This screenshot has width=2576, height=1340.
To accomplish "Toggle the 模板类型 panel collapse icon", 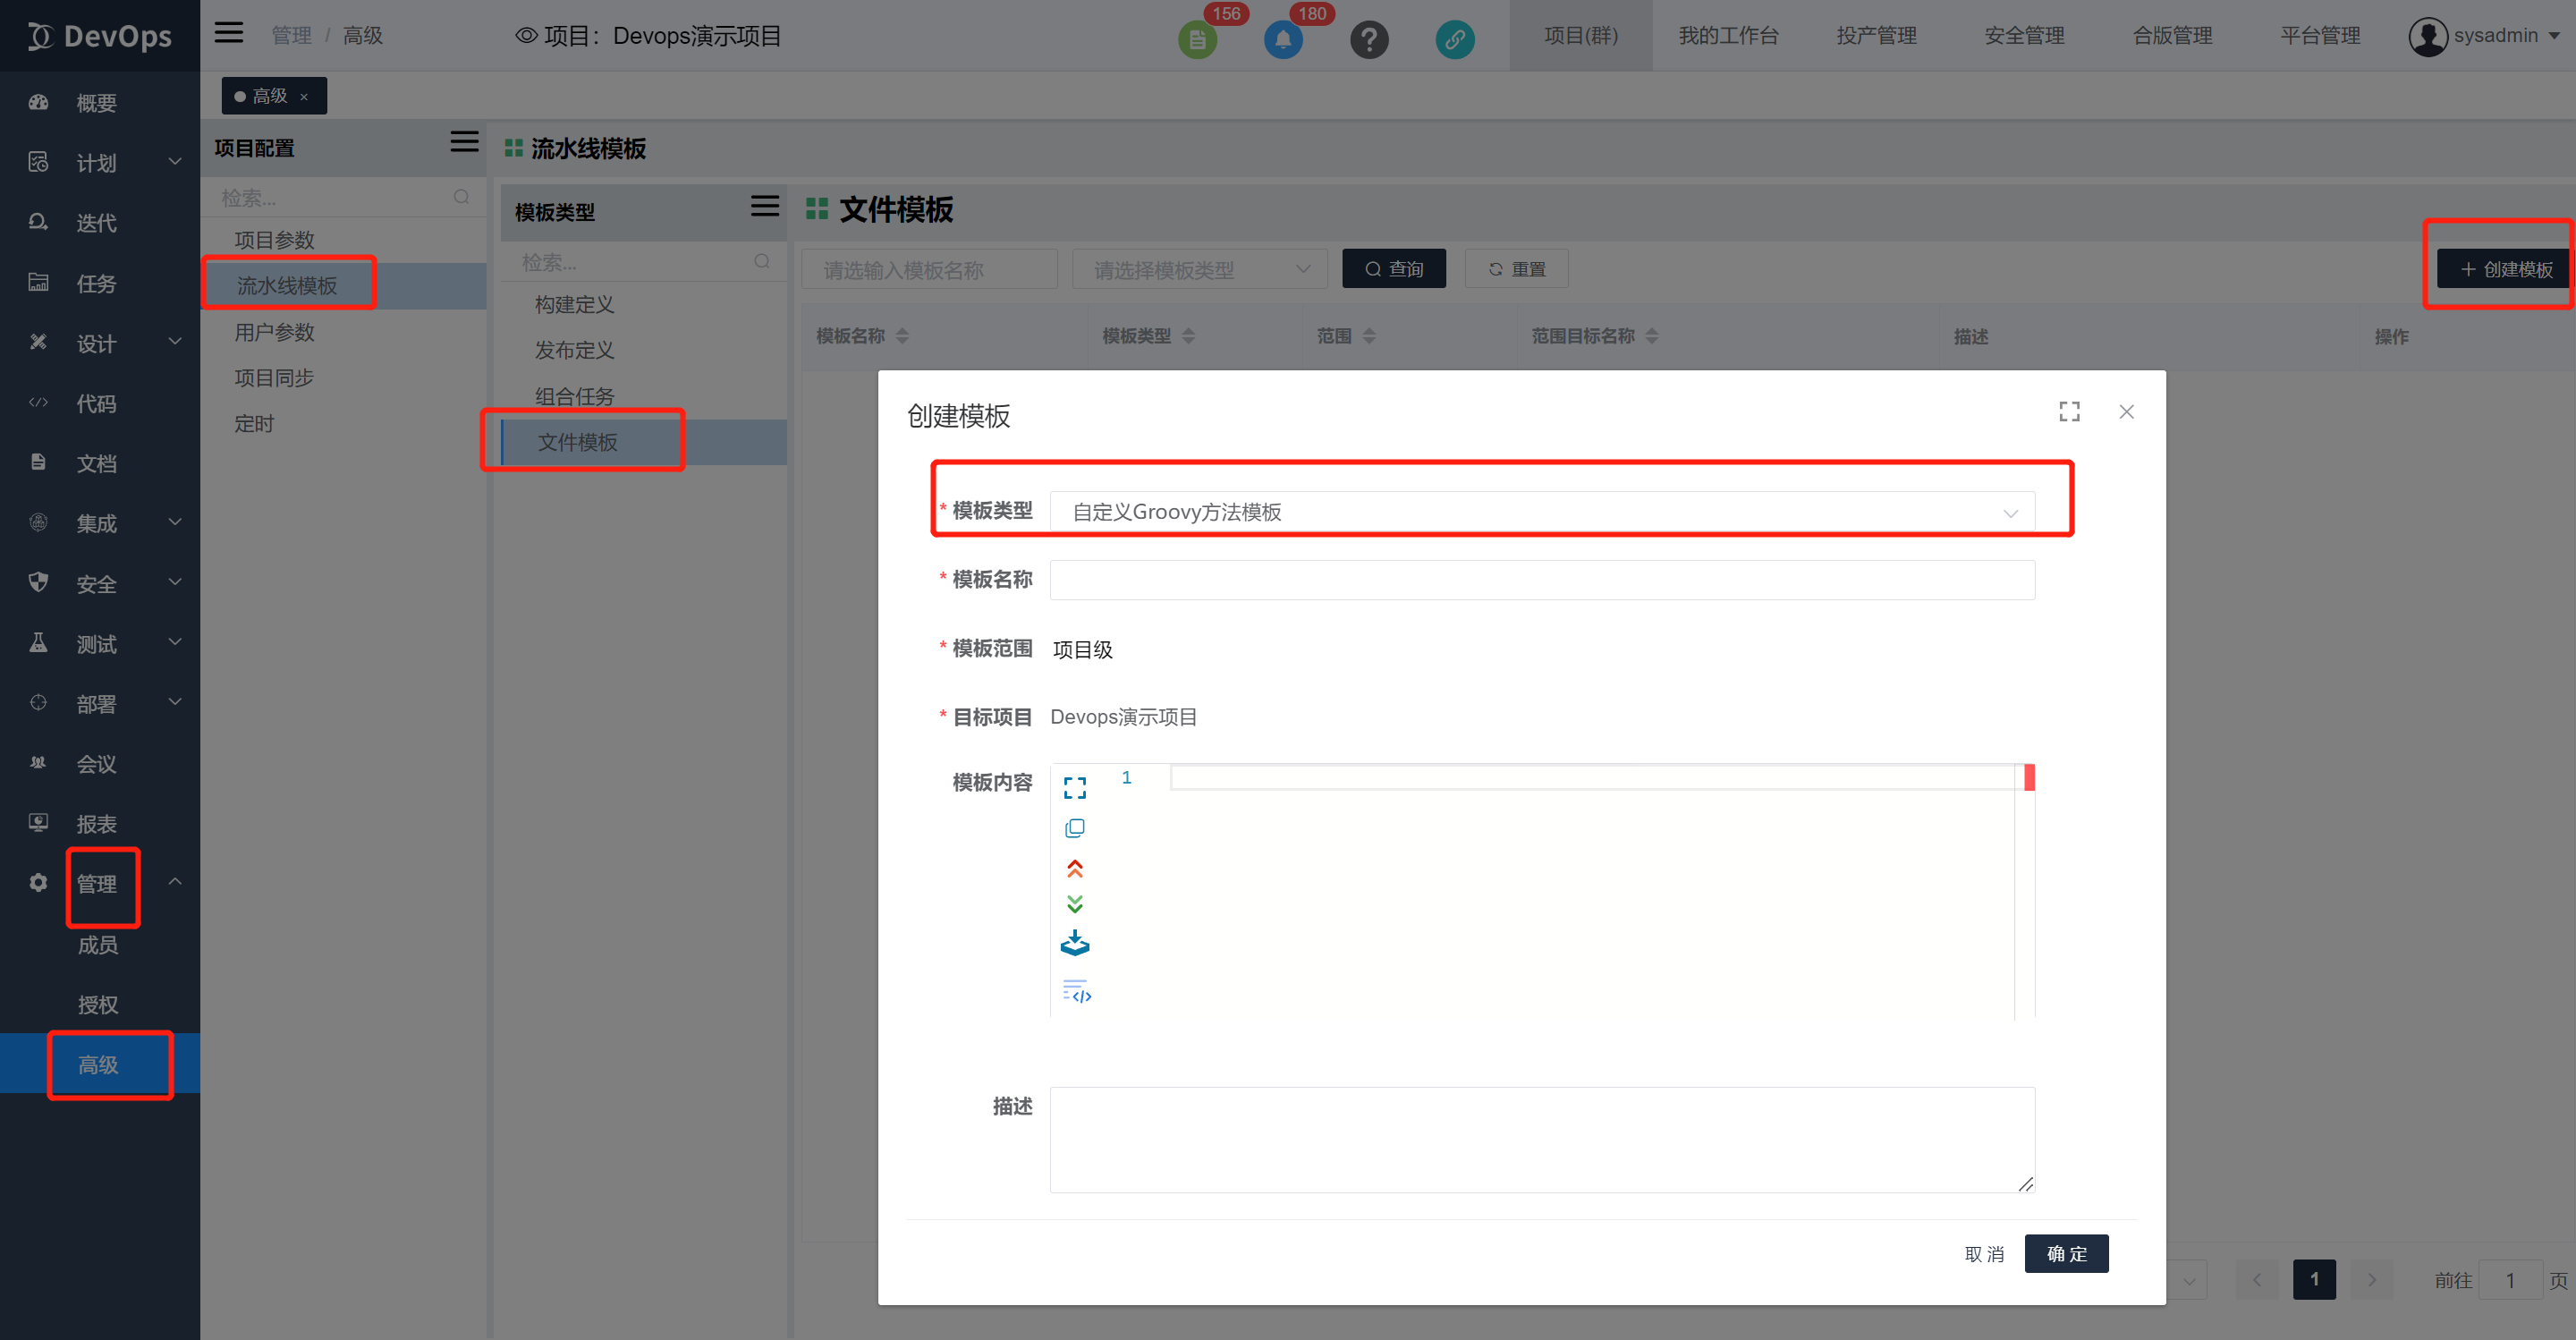I will [x=764, y=207].
